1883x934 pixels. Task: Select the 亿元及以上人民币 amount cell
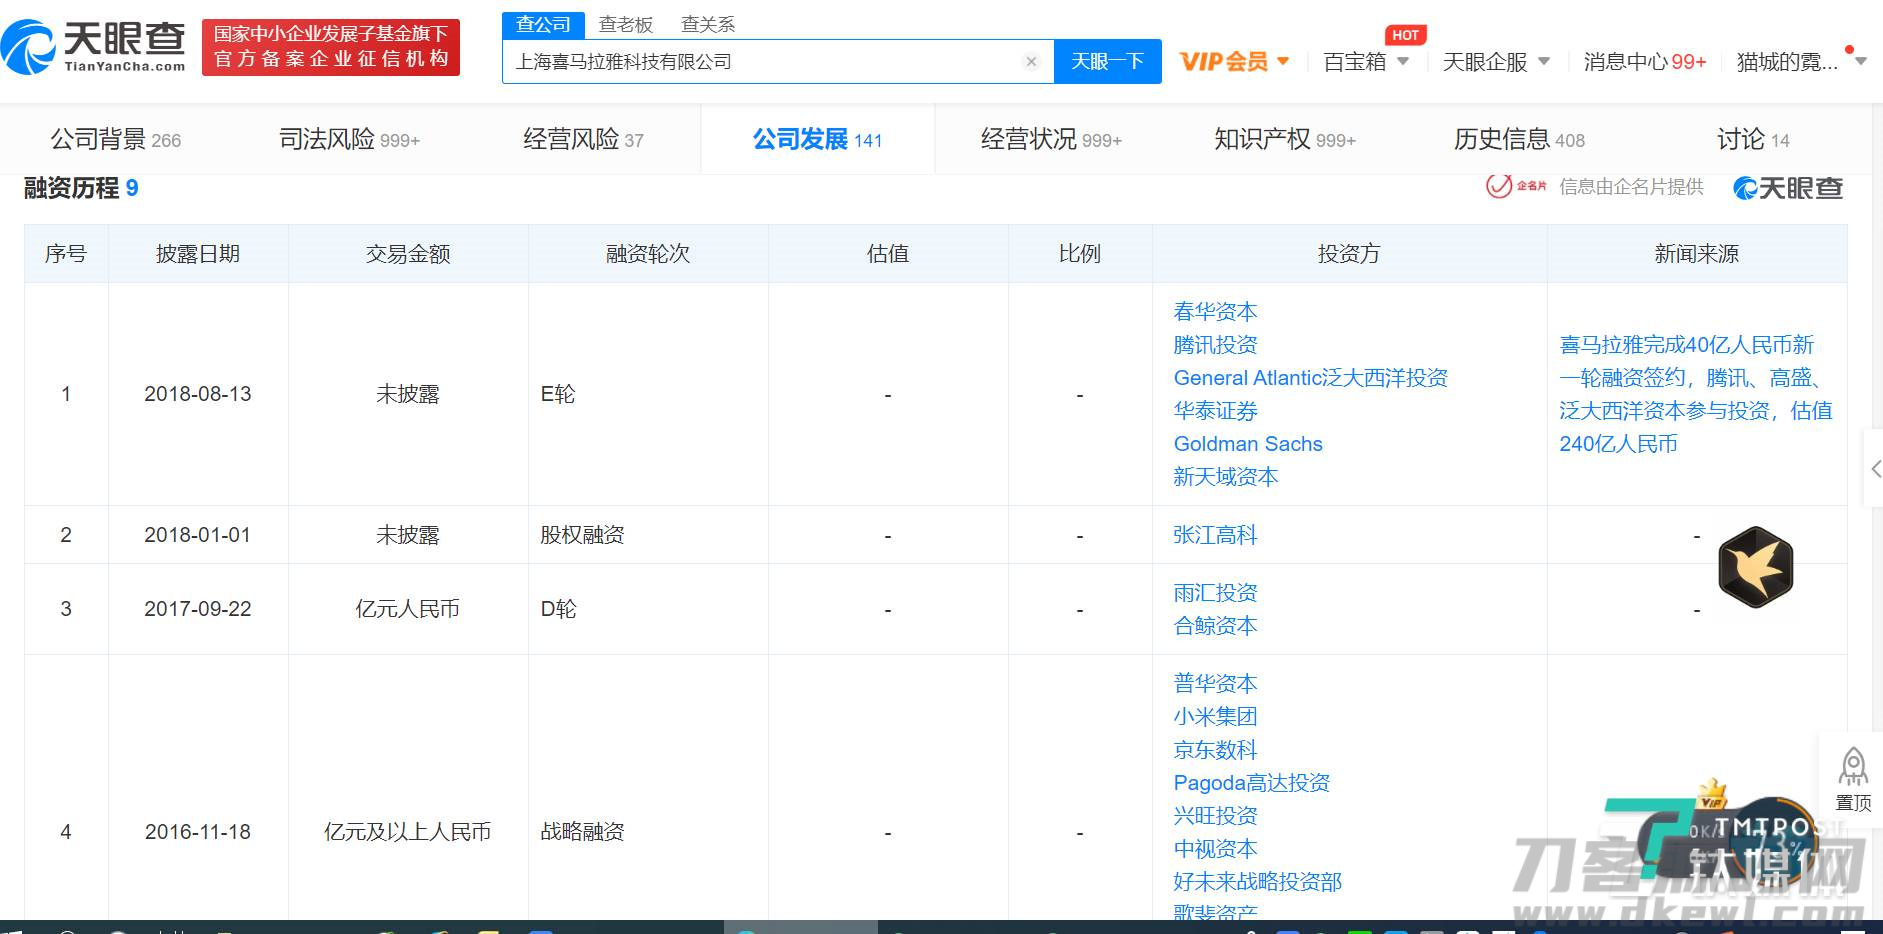[x=408, y=832]
